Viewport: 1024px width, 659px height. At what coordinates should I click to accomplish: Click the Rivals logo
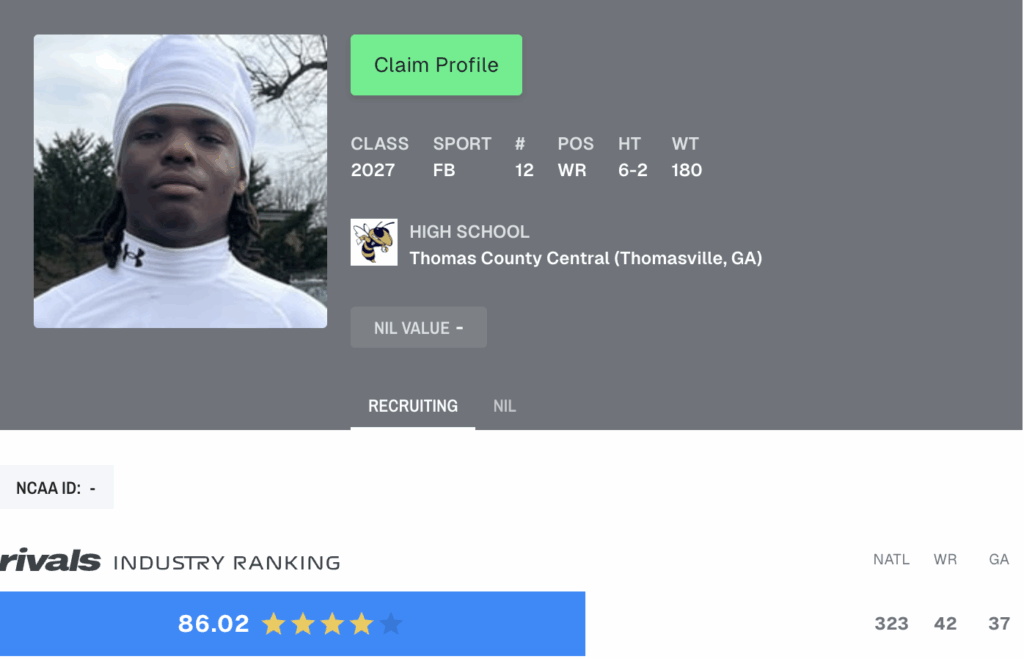[50, 560]
